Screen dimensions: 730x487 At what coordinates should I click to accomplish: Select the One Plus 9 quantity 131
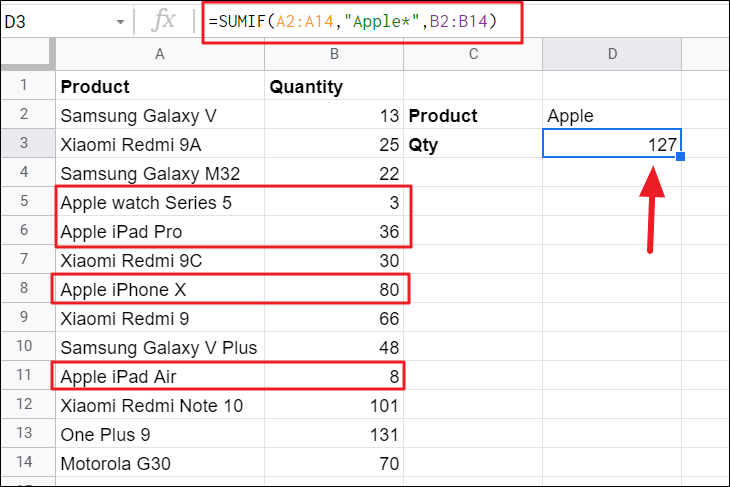(334, 435)
